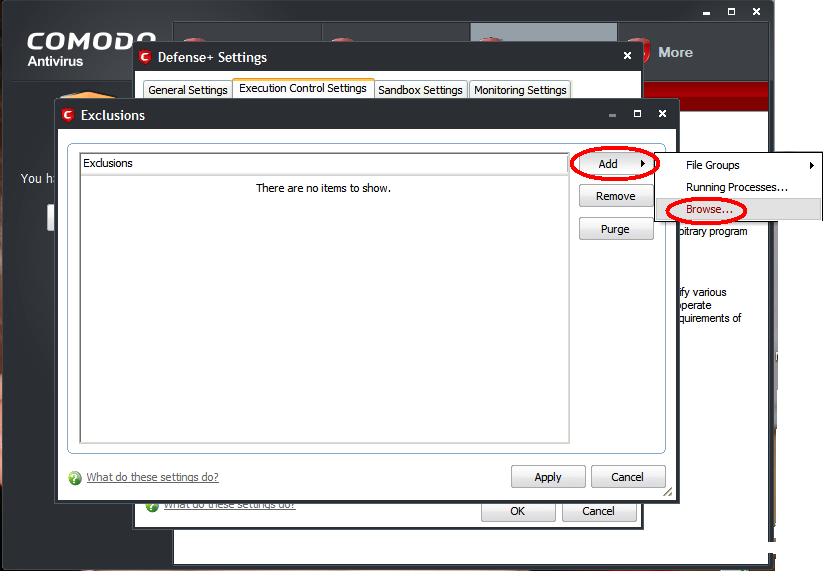This screenshot has height=578, width=824.
Task: Switch to the General Settings tab
Action: click(188, 90)
